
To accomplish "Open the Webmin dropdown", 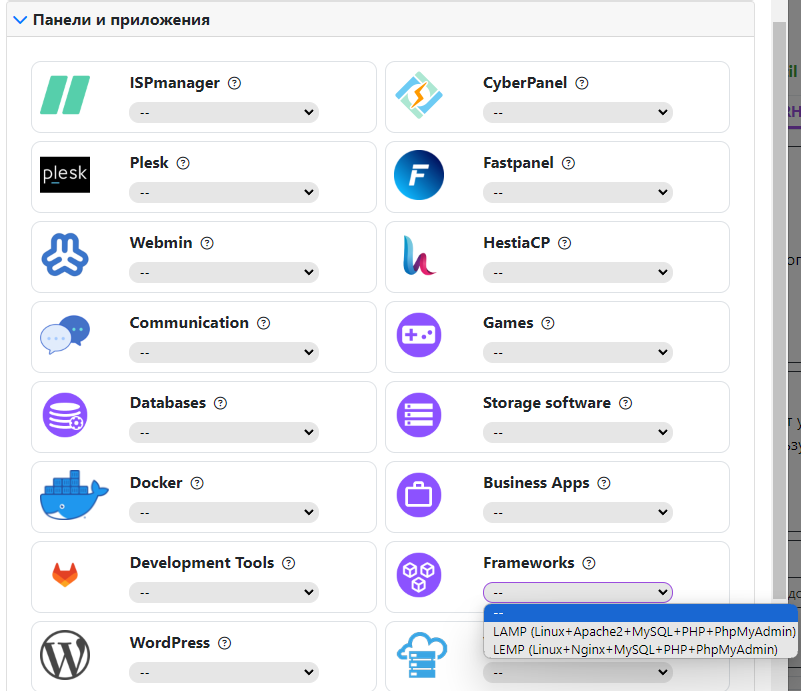I will coord(224,272).
